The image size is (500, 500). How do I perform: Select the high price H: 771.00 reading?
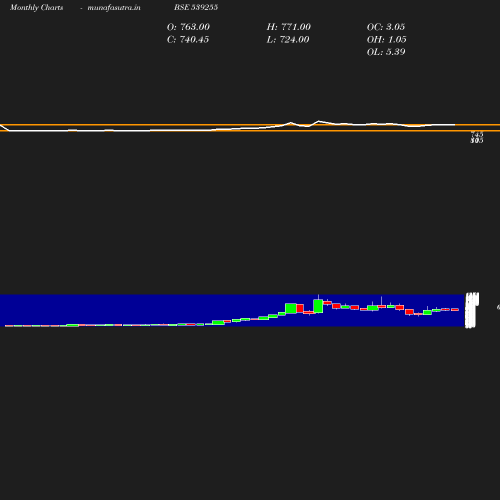[x=289, y=27]
